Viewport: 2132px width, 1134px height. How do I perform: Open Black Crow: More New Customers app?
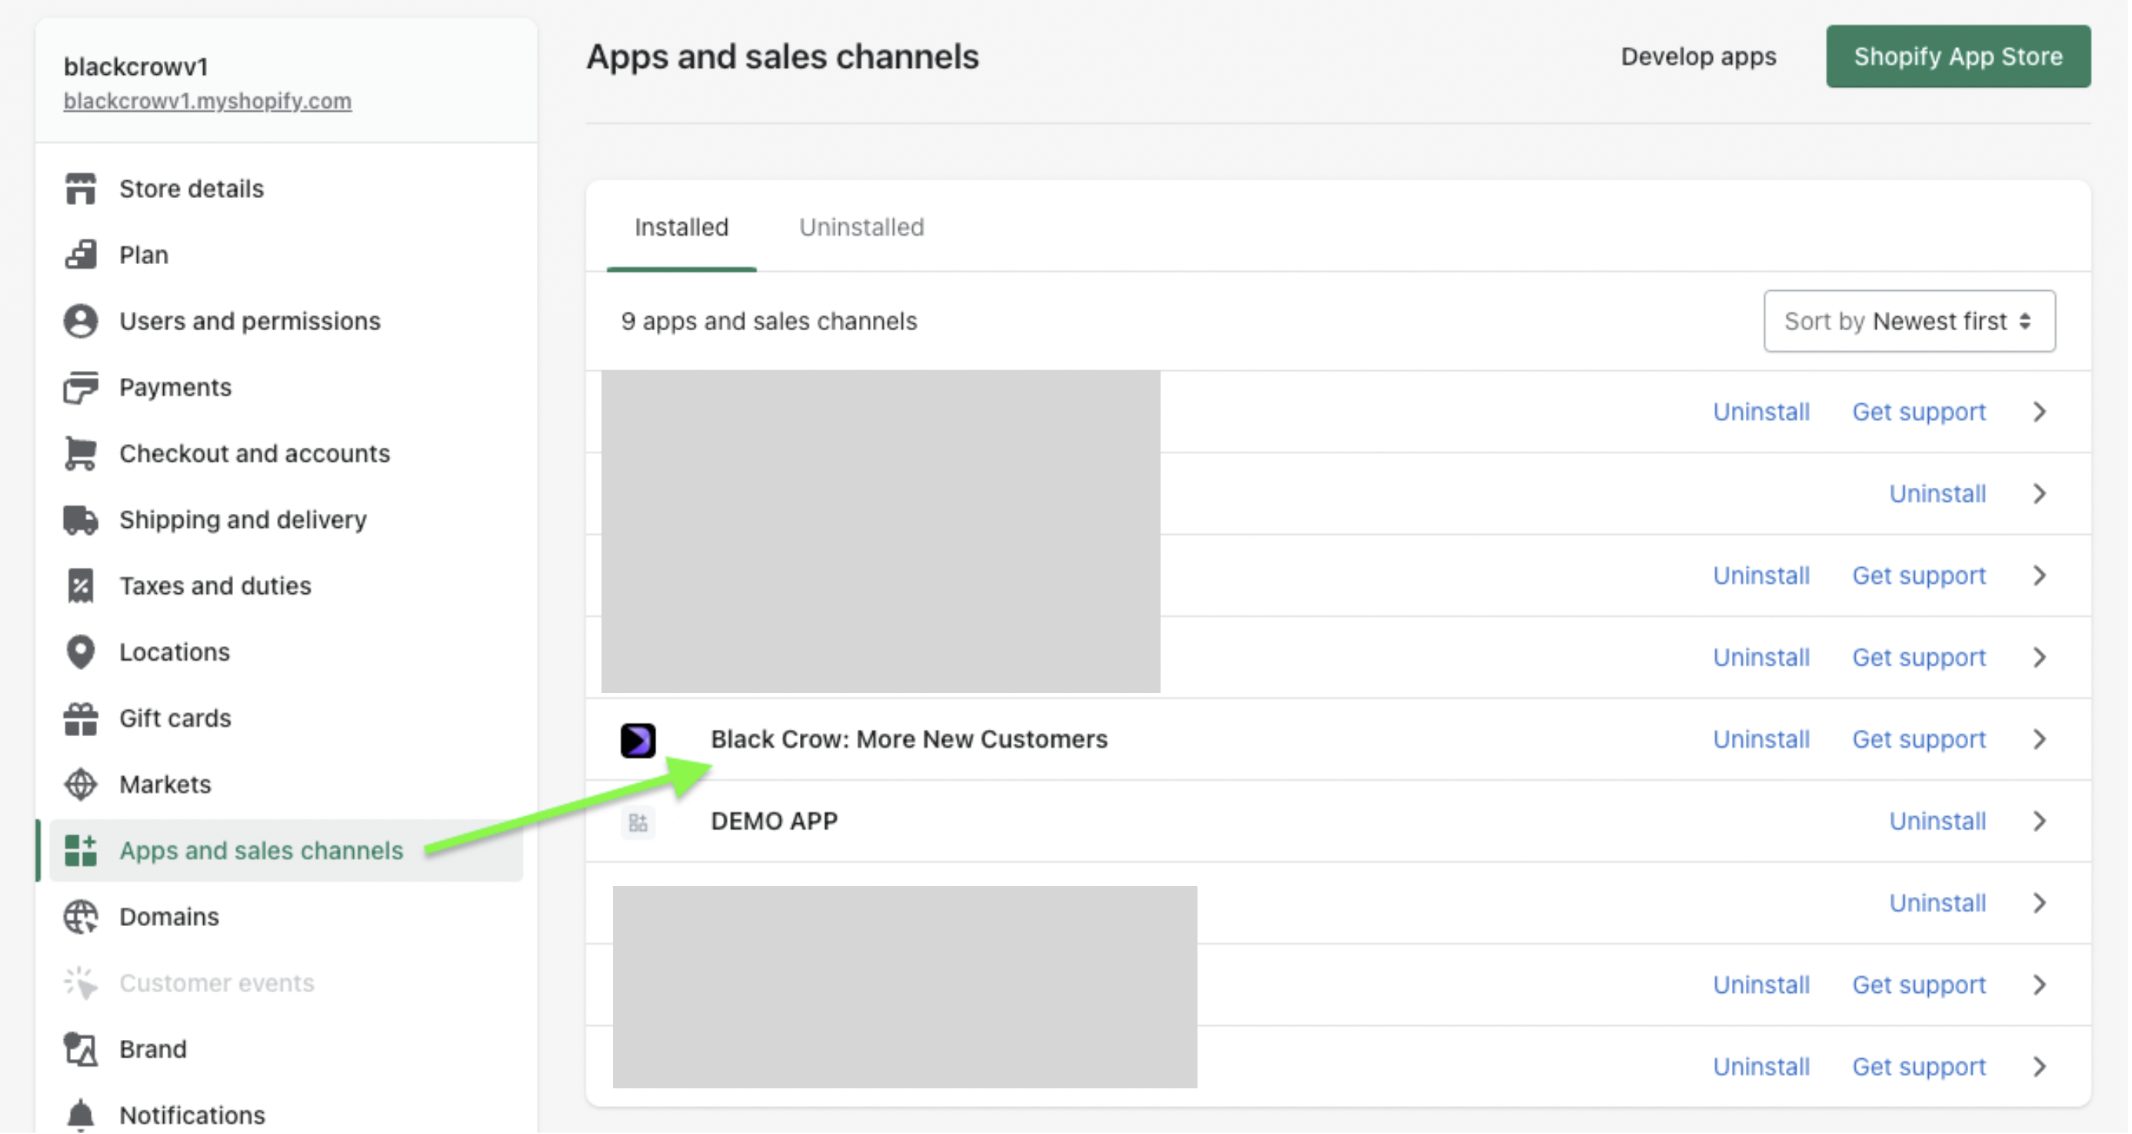909,739
